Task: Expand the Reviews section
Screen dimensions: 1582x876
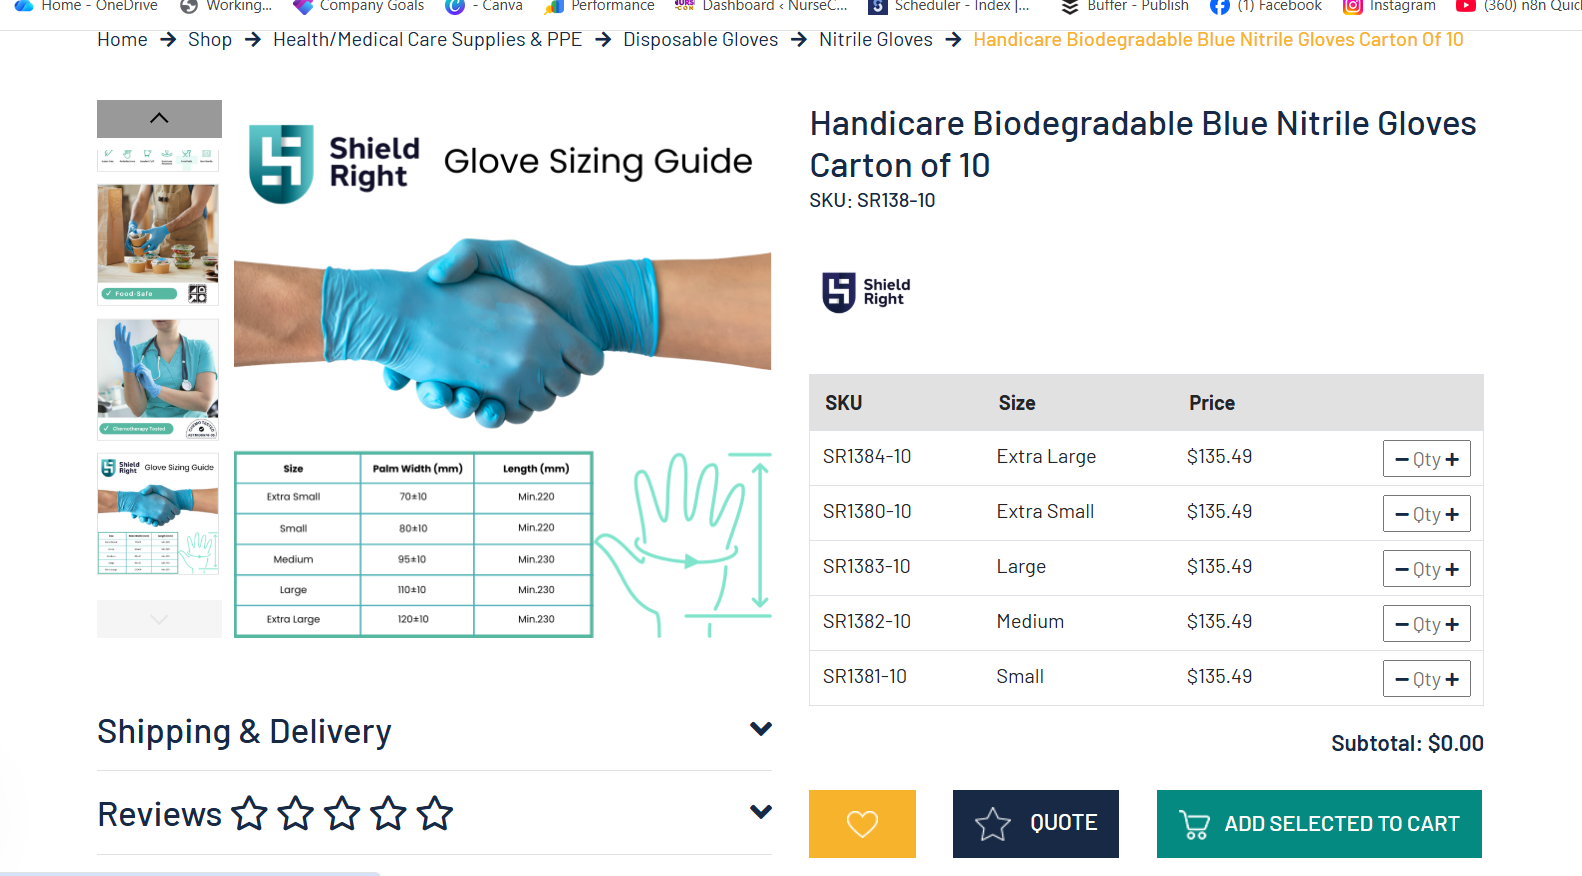Action: point(760,812)
